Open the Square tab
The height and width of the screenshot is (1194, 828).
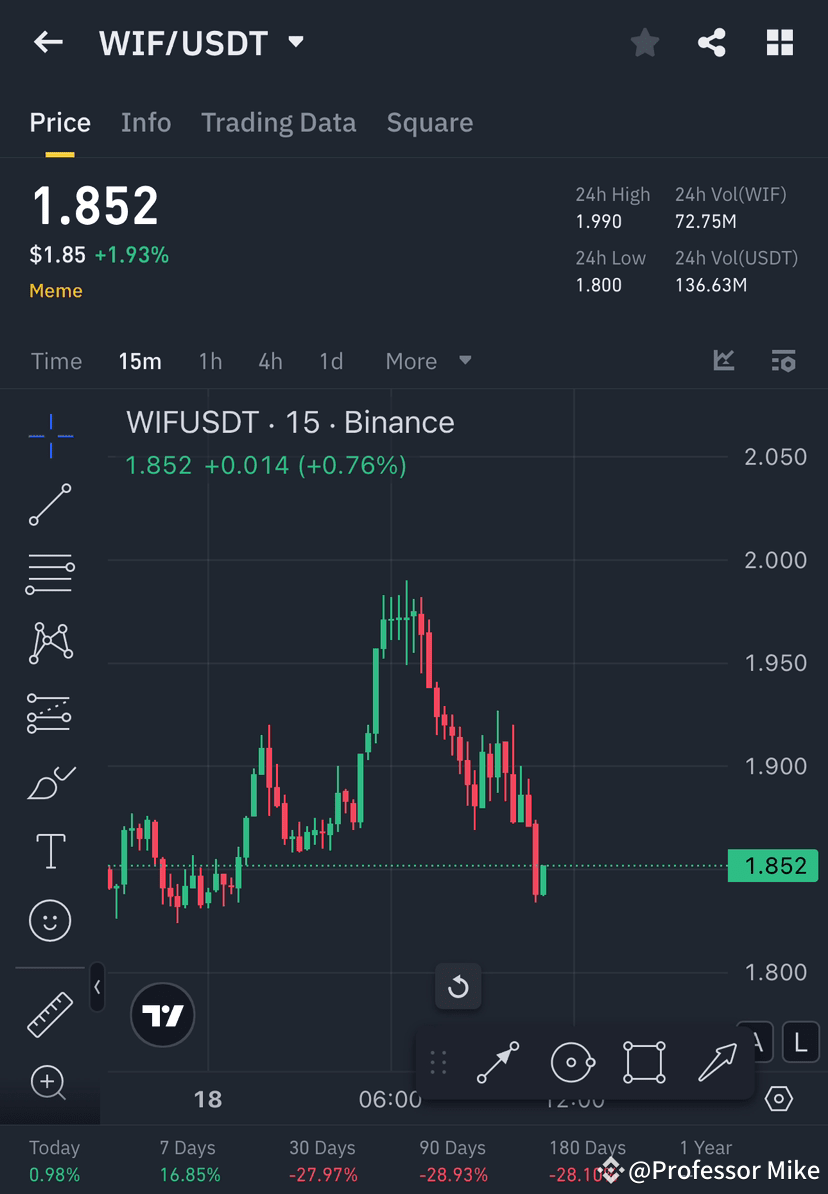click(429, 122)
